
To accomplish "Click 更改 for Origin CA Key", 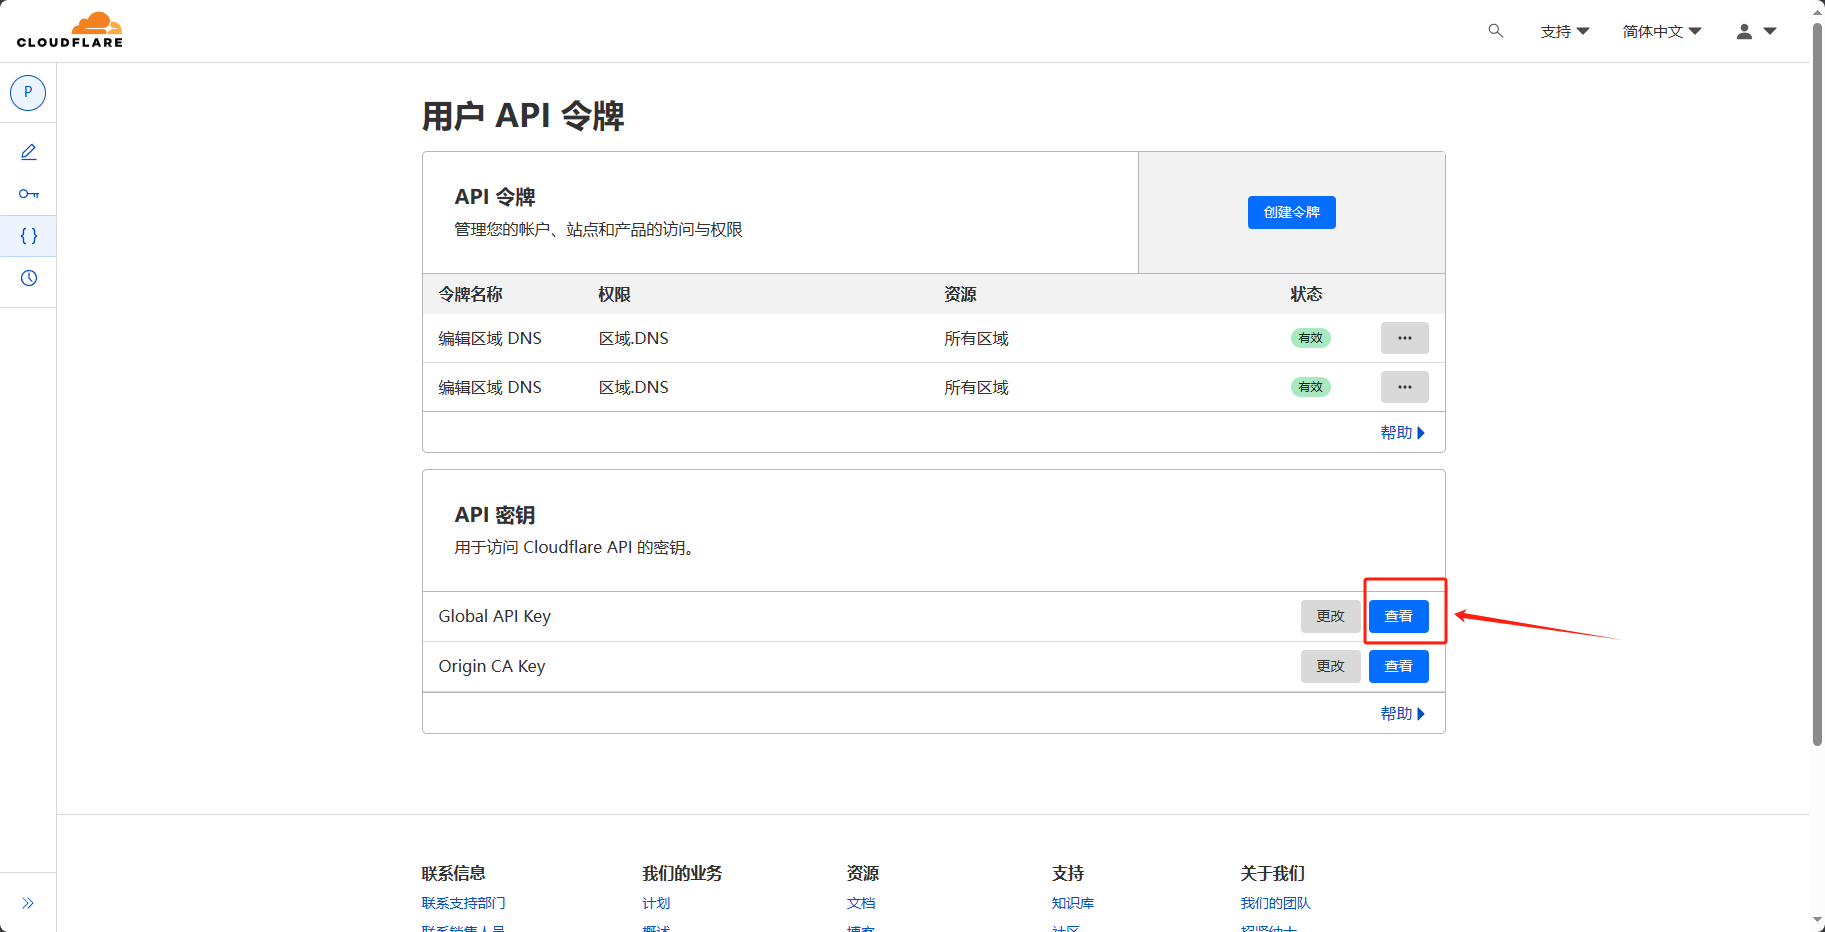I will coord(1330,666).
